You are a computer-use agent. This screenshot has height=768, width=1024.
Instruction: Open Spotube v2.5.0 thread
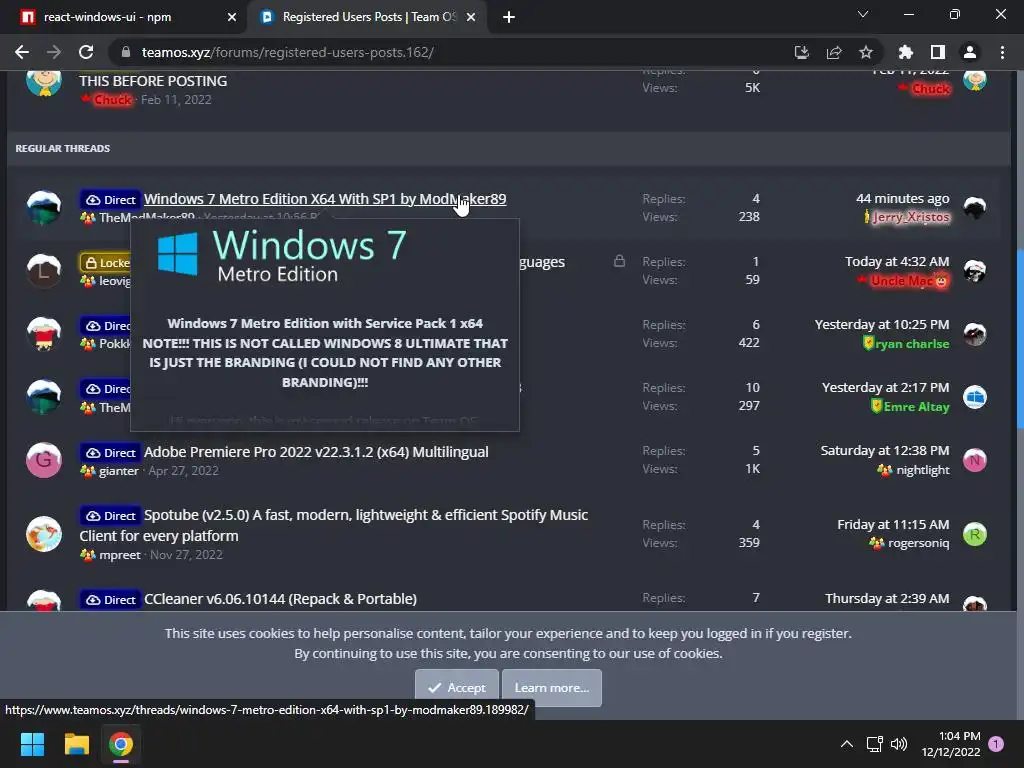[x=334, y=525]
